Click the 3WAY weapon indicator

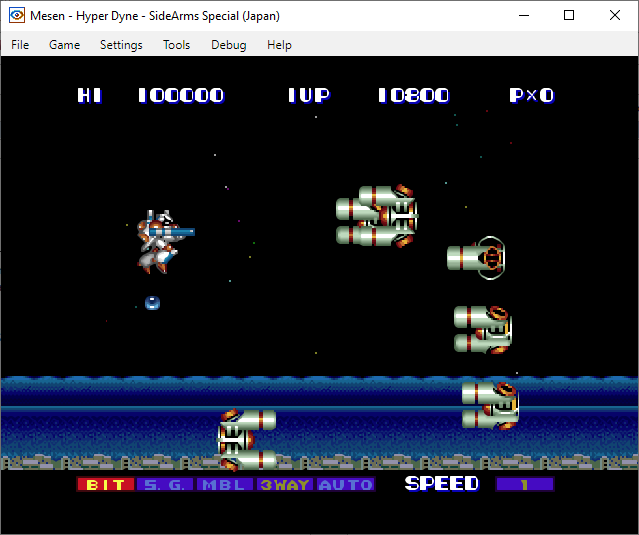tap(284, 484)
